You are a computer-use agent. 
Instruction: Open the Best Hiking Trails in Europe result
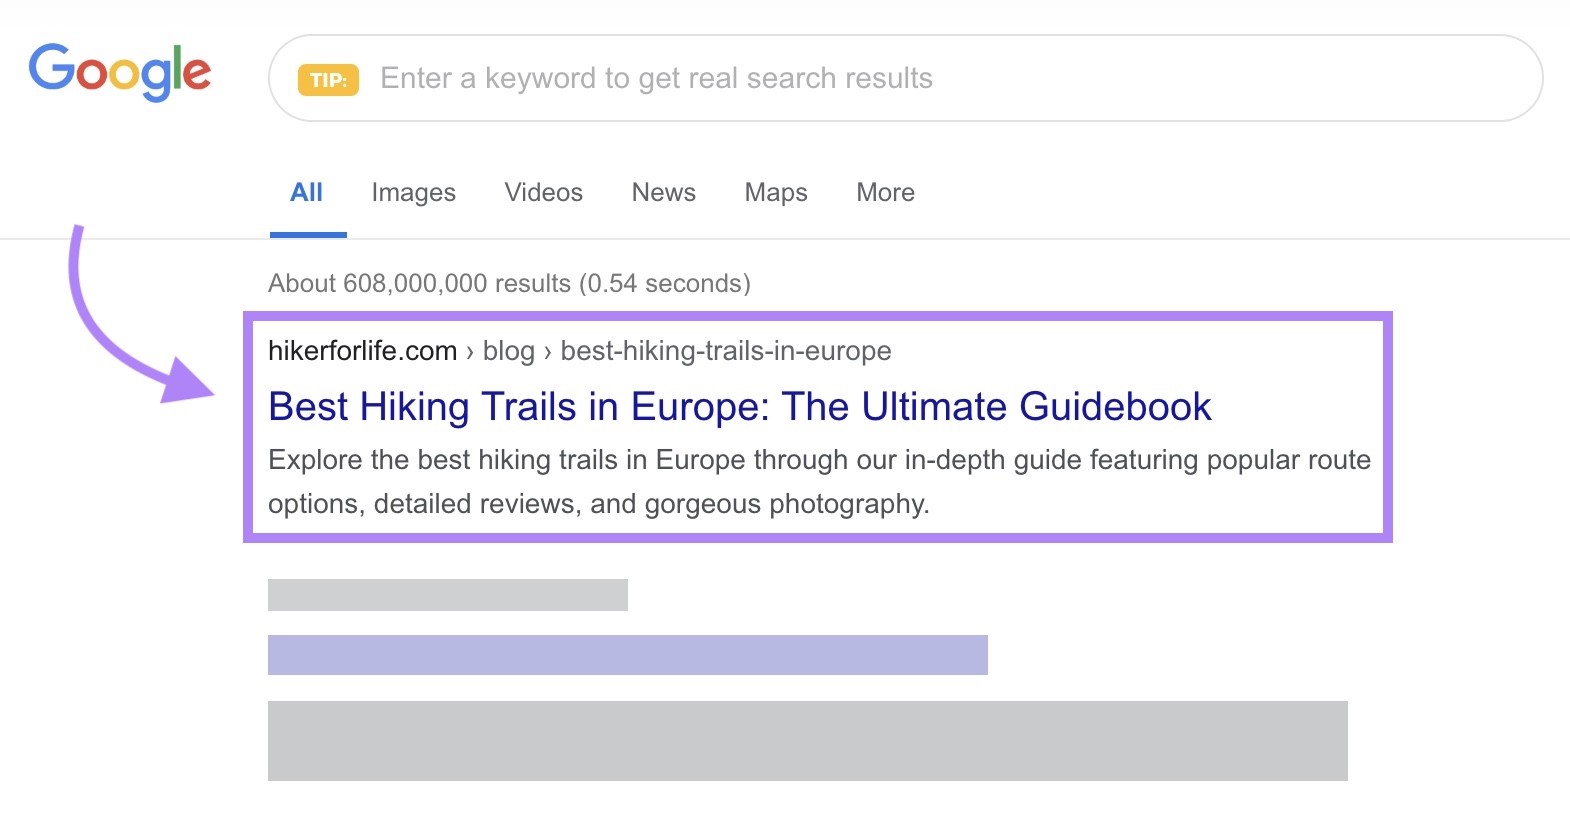[x=738, y=407]
